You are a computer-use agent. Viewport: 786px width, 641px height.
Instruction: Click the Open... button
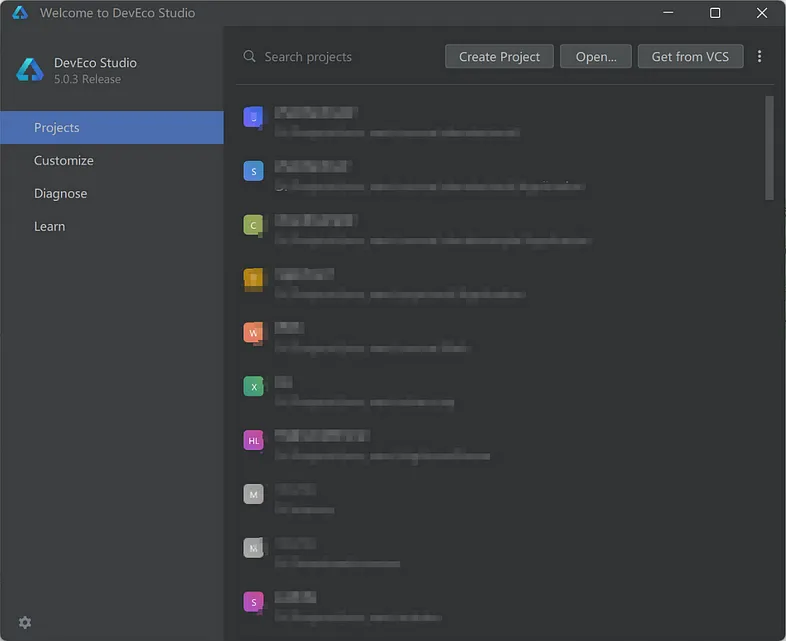click(596, 57)
